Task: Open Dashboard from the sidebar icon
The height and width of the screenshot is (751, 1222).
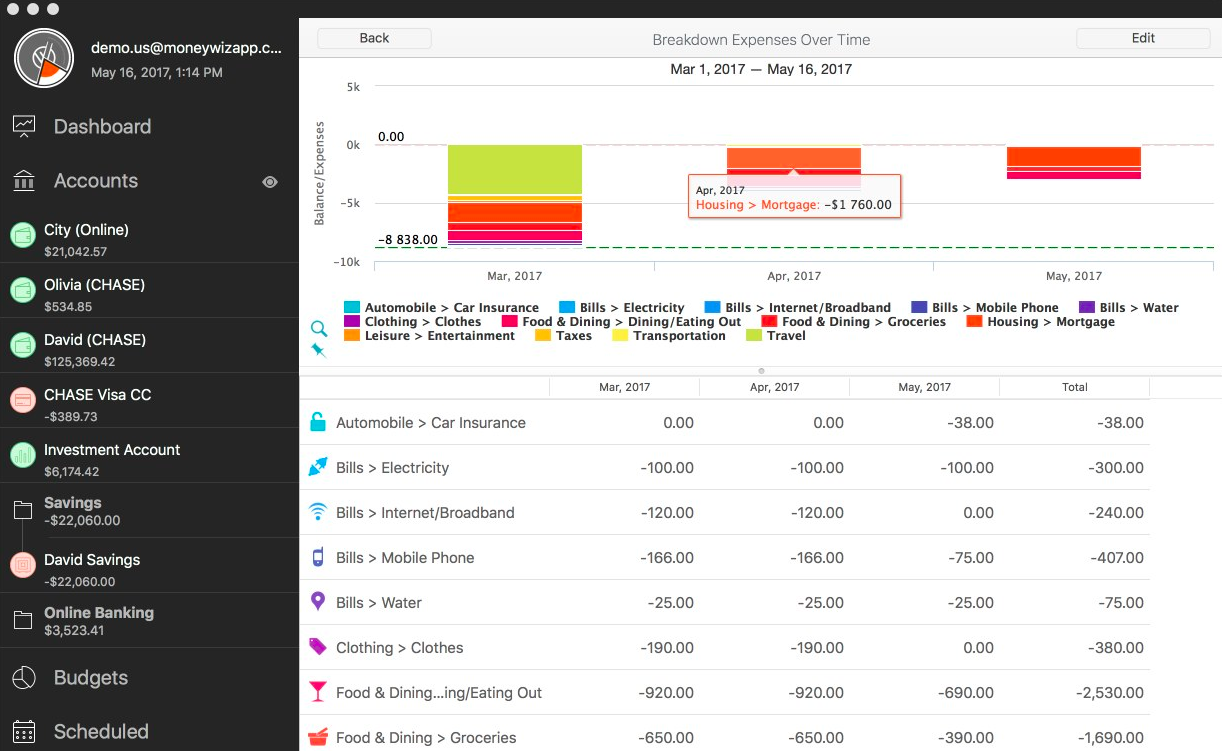Action: (x=24, y=126)
